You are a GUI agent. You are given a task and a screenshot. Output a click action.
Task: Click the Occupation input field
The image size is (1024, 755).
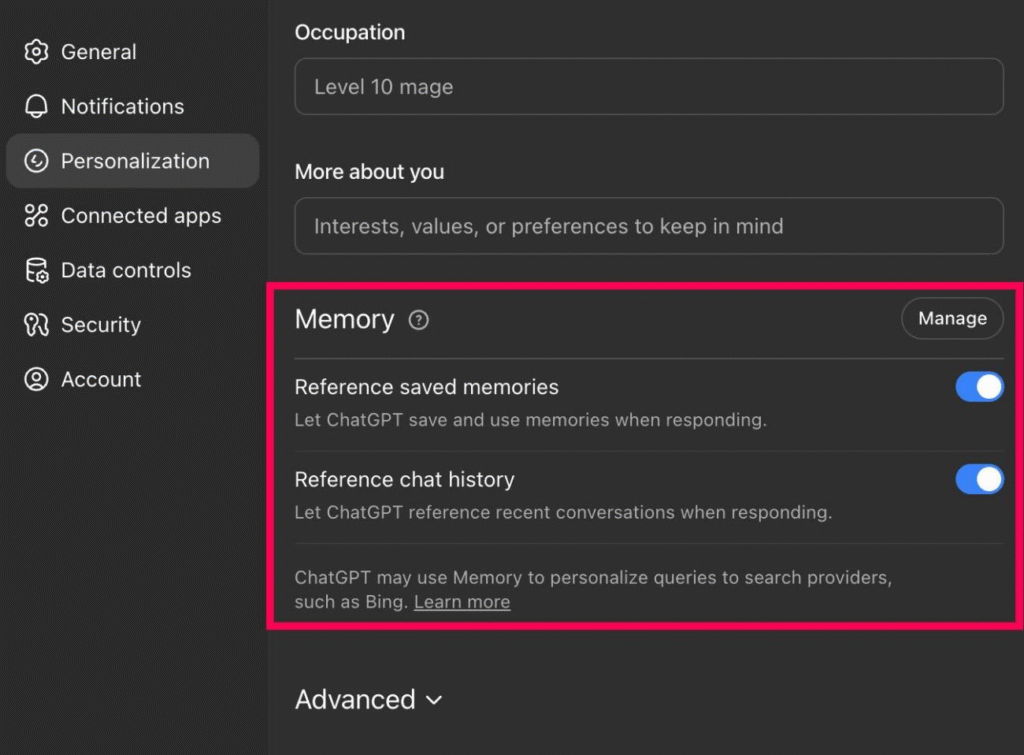(x=648, y=87)
